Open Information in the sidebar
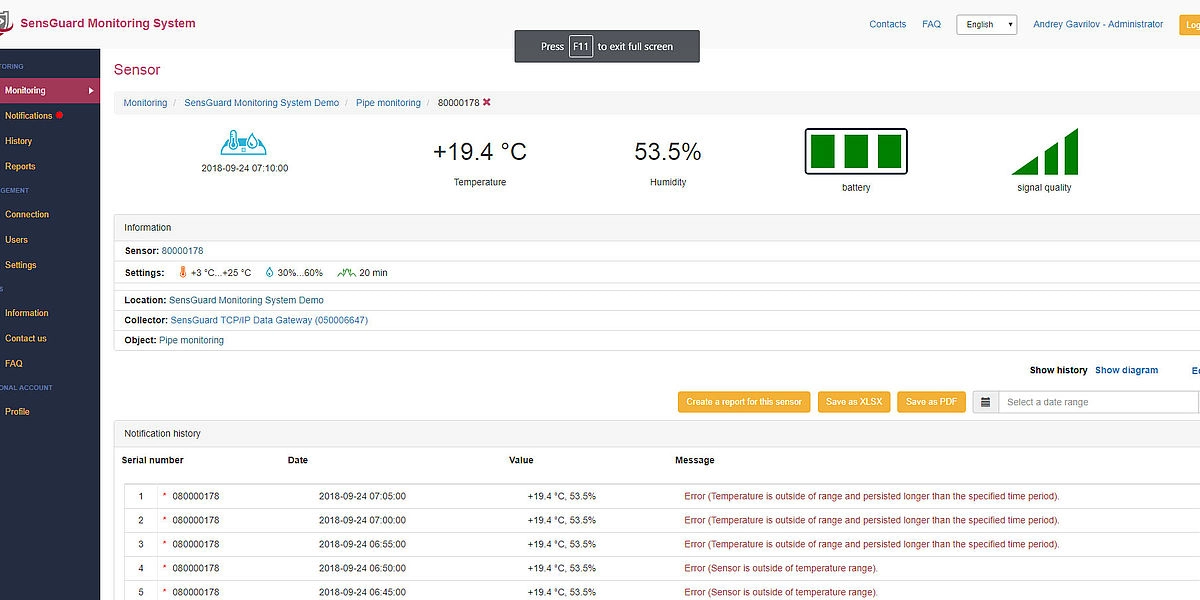Screen dimensions: 1200x600 click(26, 313)
